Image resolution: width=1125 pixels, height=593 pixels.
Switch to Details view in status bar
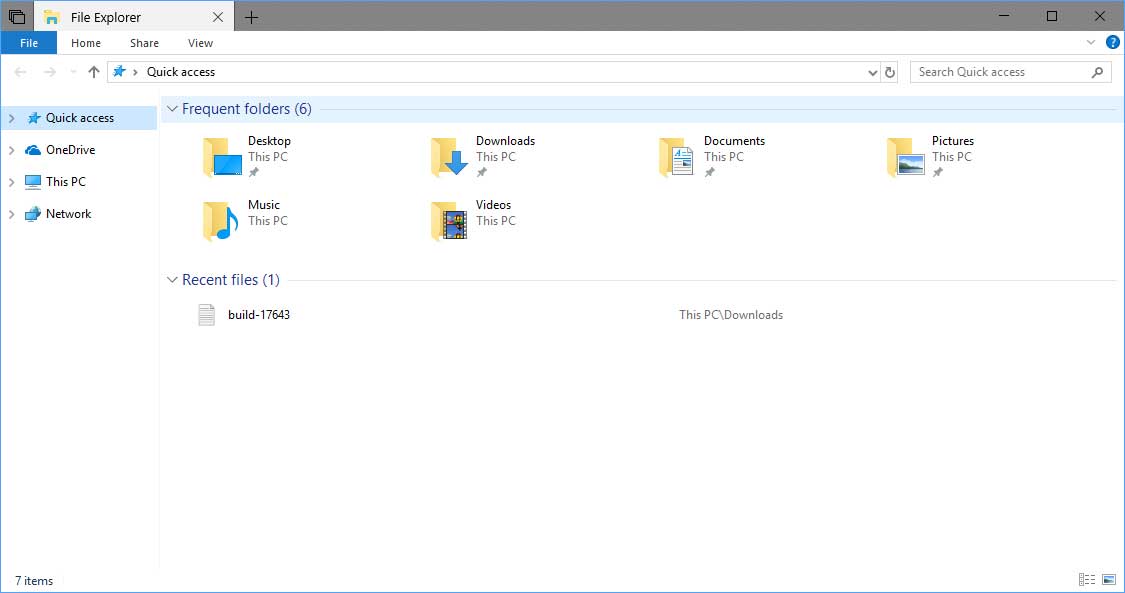[x=1087, y=580]
